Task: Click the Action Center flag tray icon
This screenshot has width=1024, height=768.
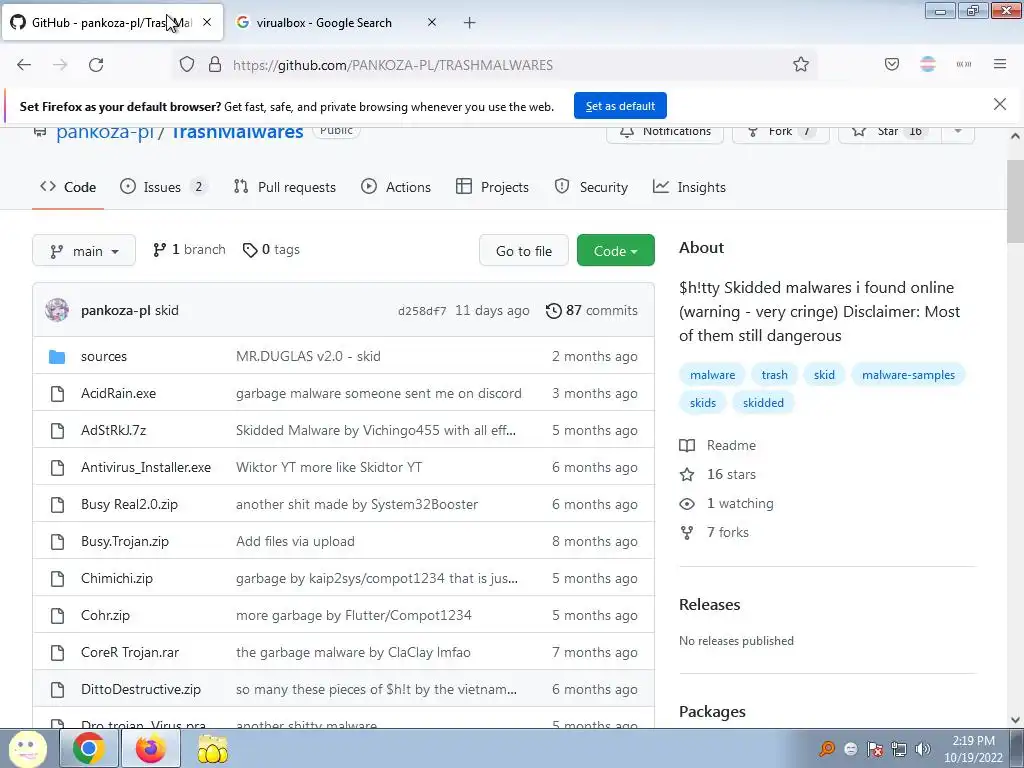Action: (x=874, y=749)
